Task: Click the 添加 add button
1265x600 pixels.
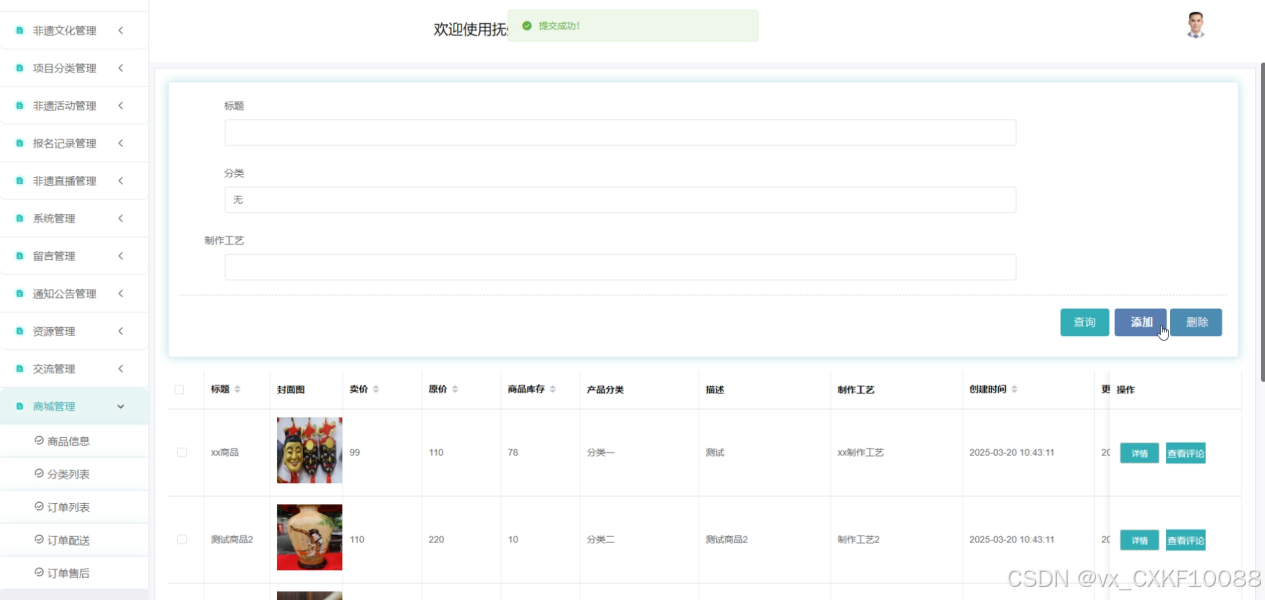Action: 1141,322
